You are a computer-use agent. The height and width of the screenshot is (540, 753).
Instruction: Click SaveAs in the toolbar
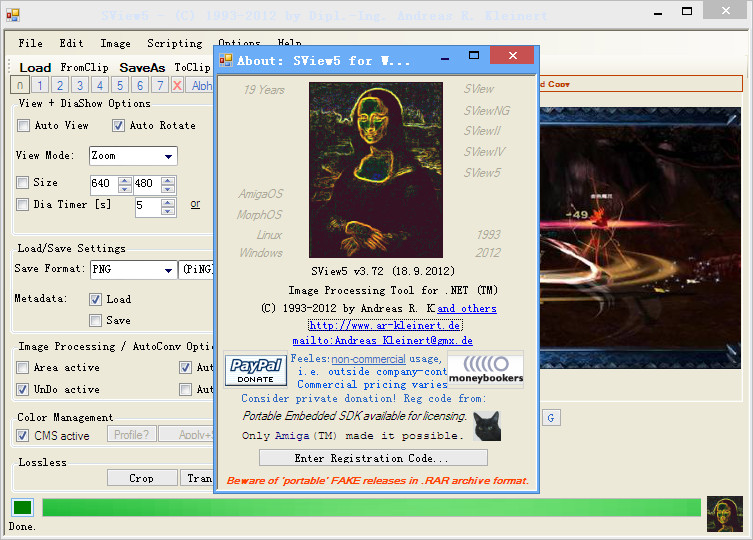coord(142,68)
